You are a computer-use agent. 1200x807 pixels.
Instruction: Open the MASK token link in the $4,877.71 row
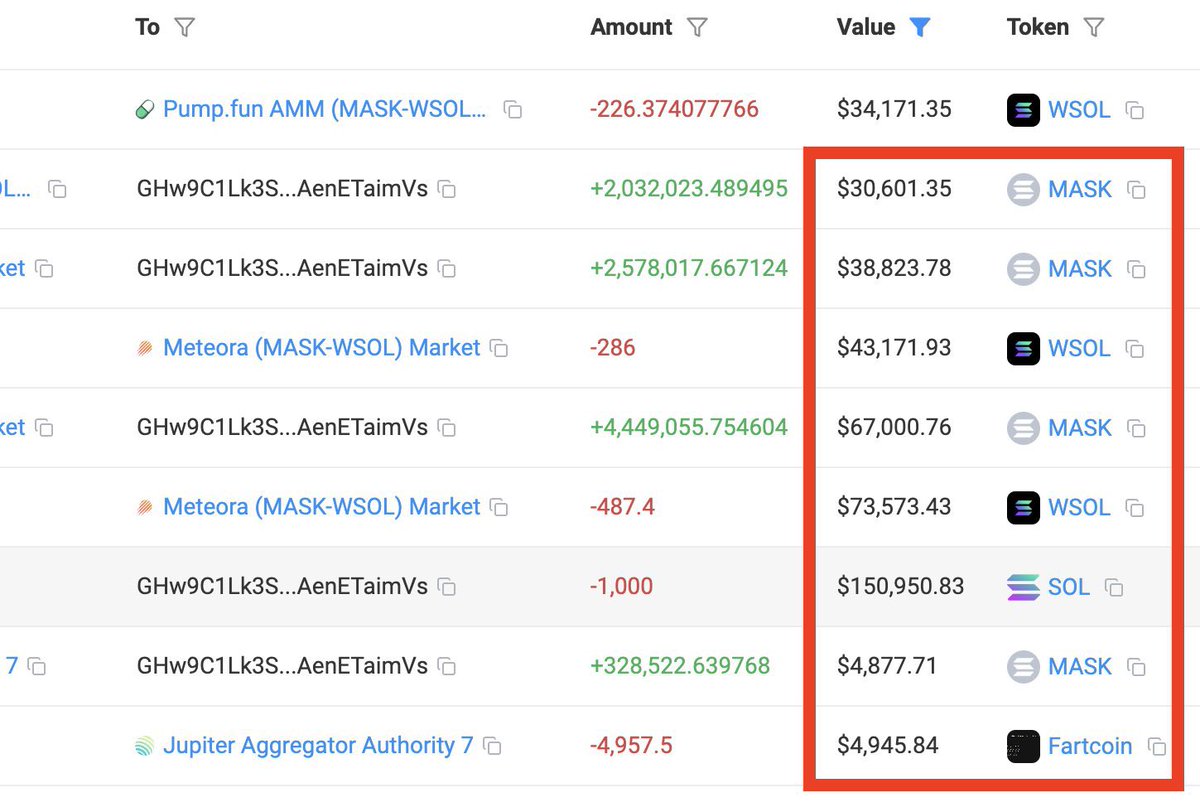pos(1080,666)
